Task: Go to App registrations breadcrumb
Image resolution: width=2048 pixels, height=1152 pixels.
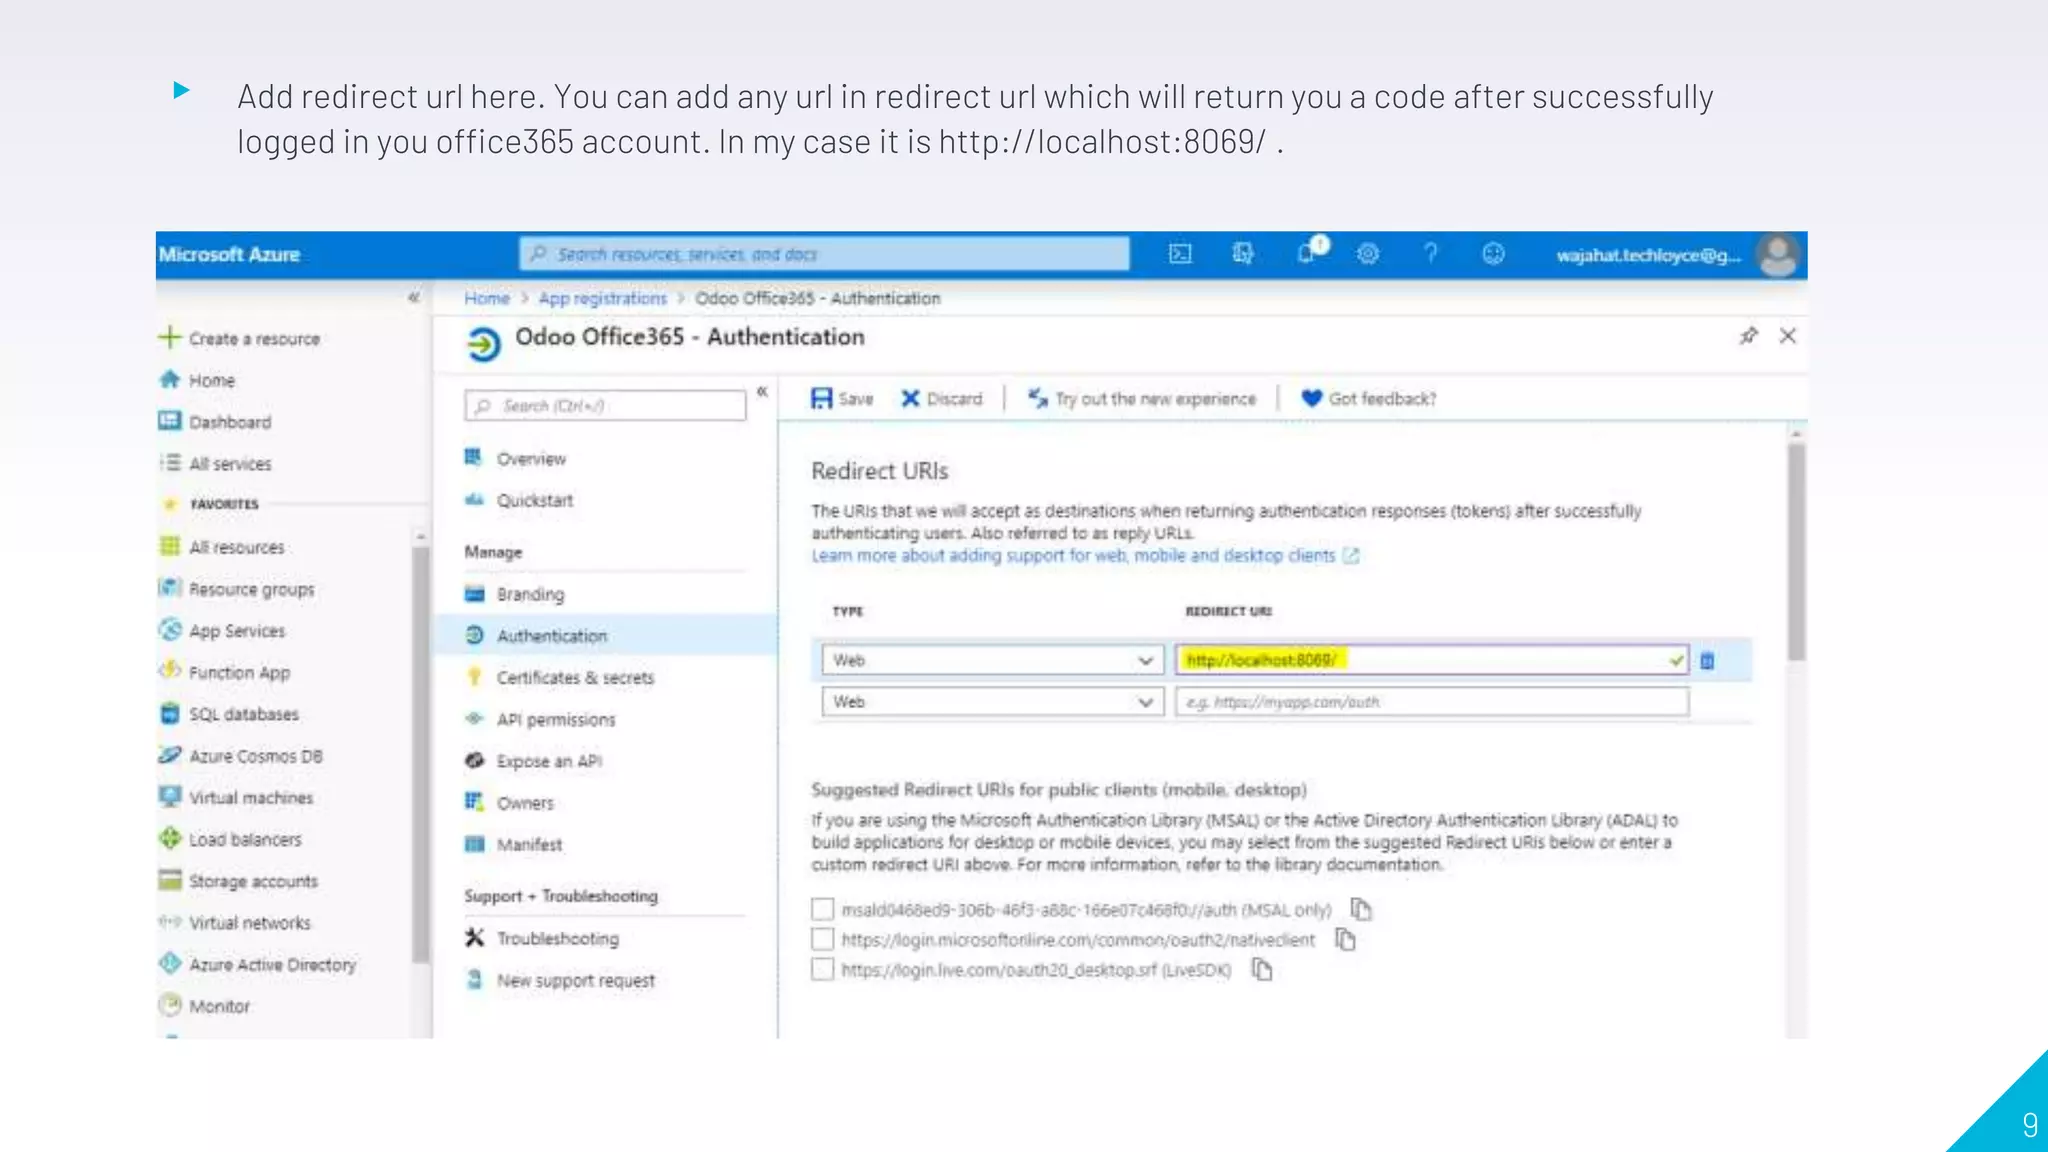Action: pyautogui.click(x=602, y=298)
